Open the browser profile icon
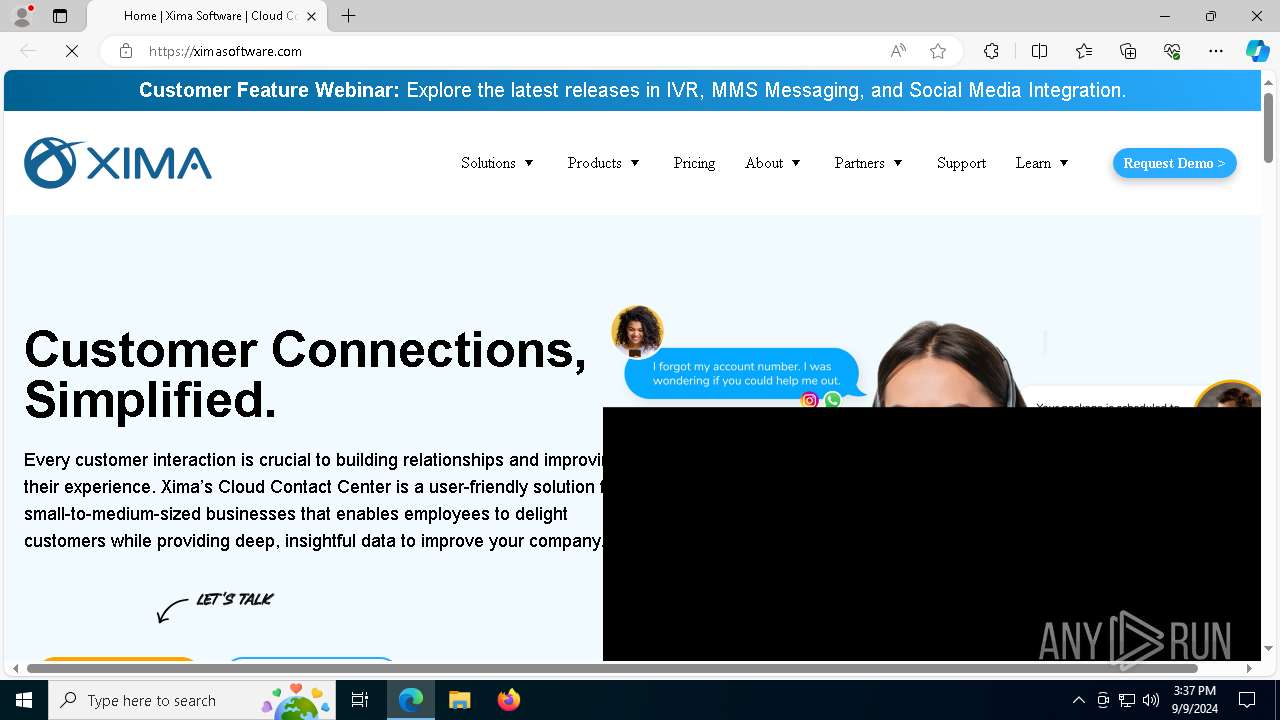The height and width of the screenshot is (720, 1280). click(x=22, y=16)
